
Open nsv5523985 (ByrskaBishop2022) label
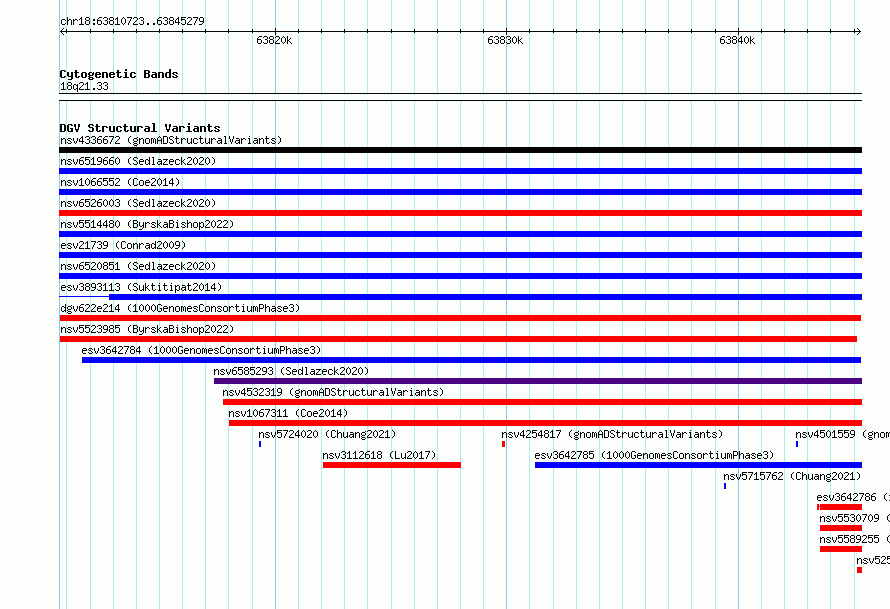coord(147,329)
